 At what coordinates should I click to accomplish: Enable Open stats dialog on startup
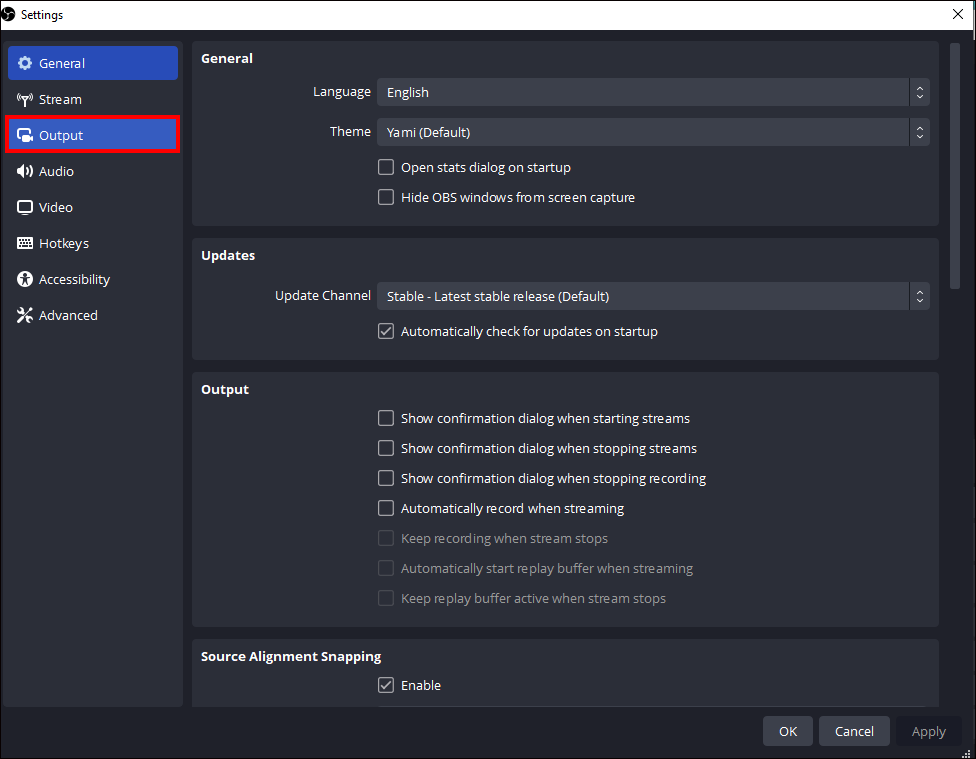tap(386, 168)
